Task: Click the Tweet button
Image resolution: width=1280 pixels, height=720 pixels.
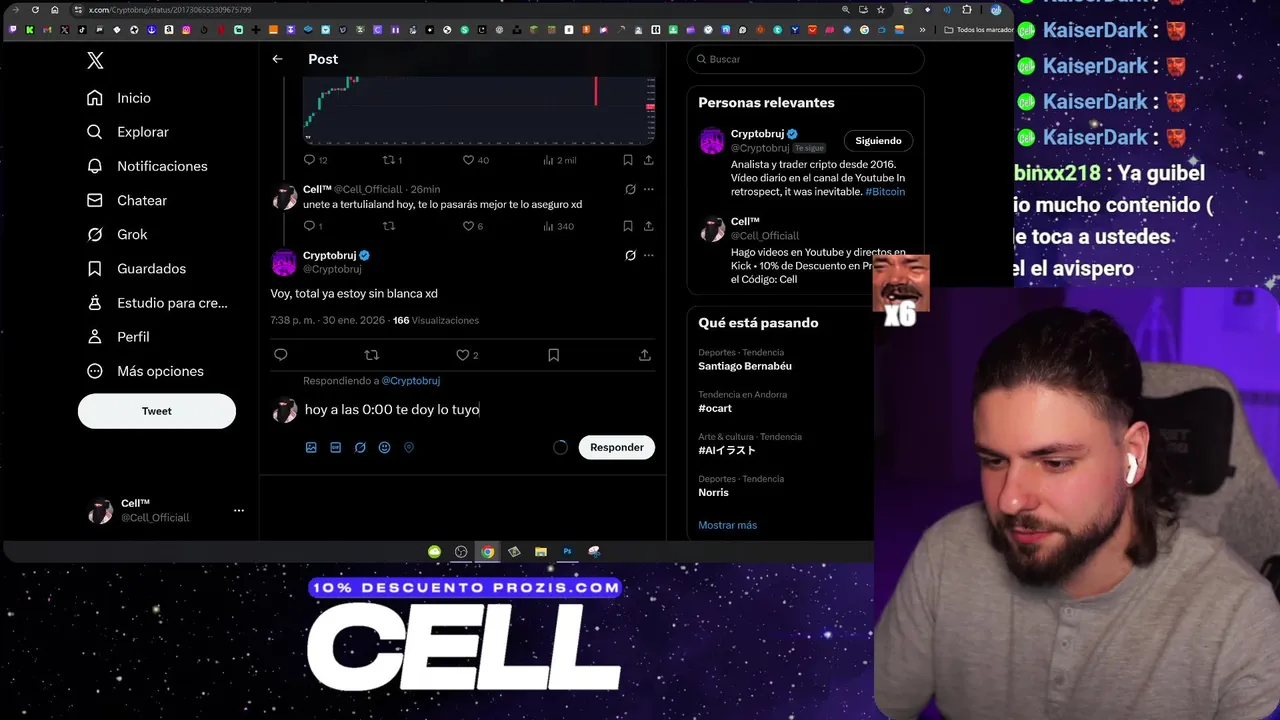Action: coord(157,411)
